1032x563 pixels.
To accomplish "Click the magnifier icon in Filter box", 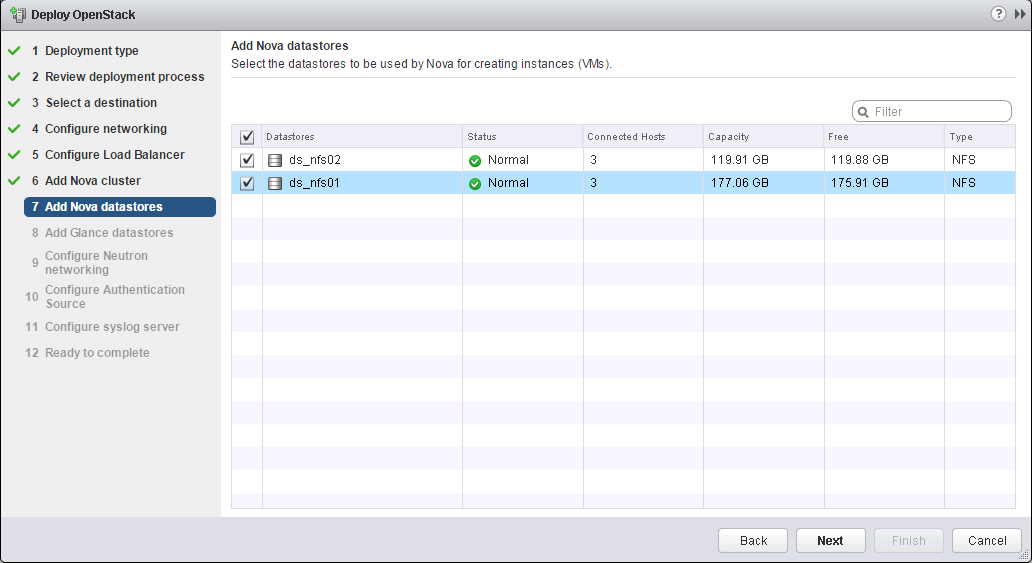I will [863, 112].
